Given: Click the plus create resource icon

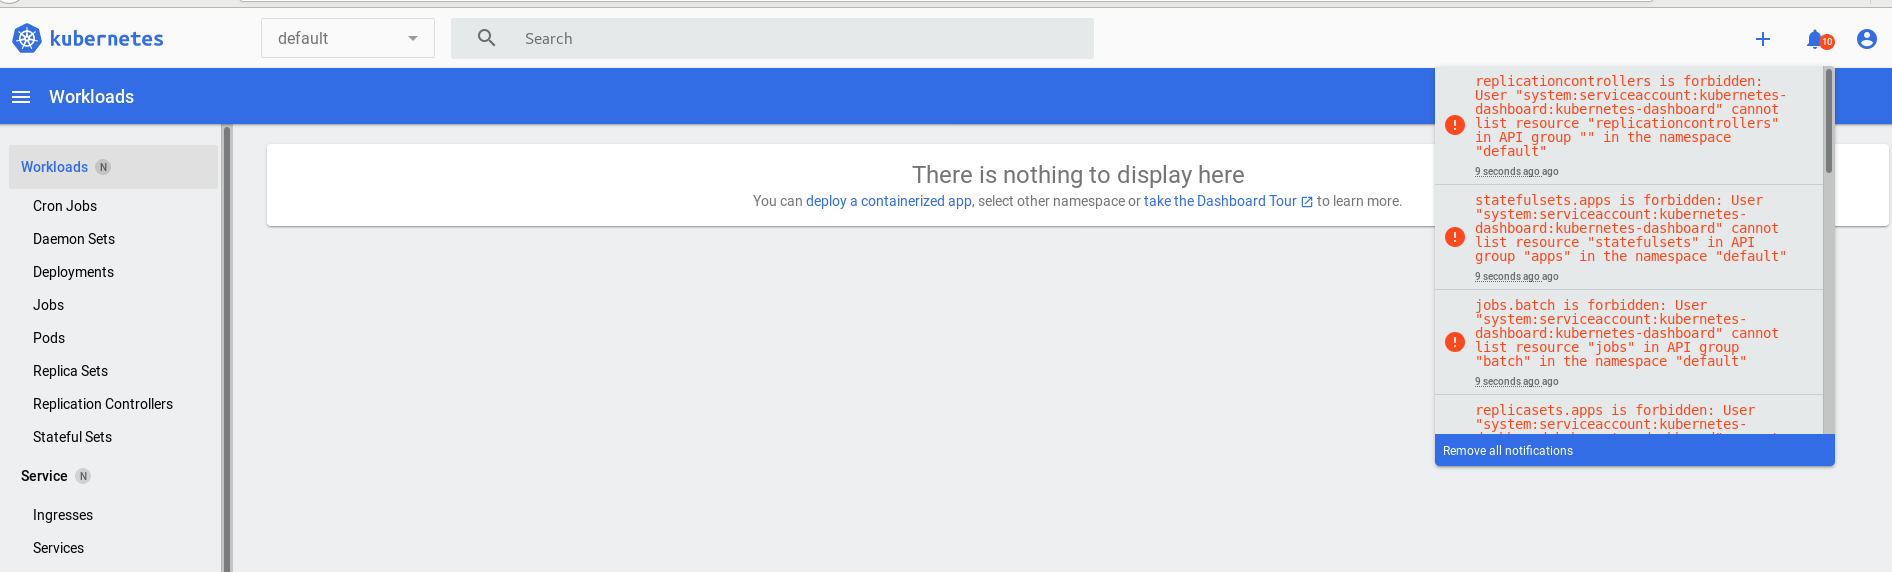Looking at the screenshot, I should coord(1763,39).
